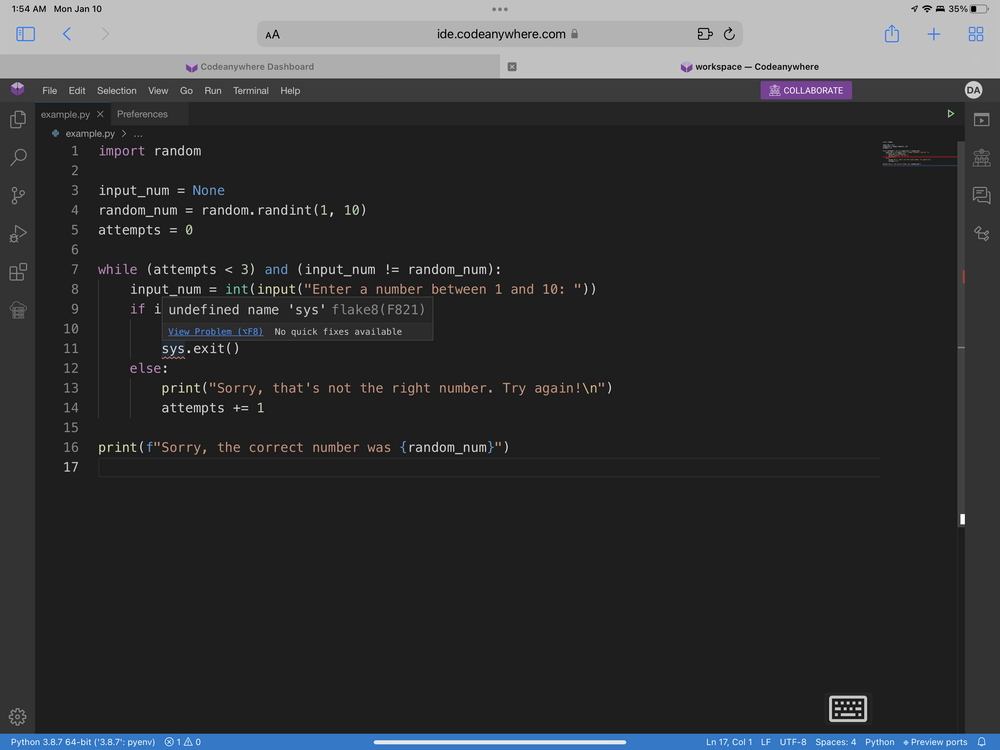Open the Terminal menu
Image resolution: width=1000 pixels, height=750 pixels.
tap(251, 91)
